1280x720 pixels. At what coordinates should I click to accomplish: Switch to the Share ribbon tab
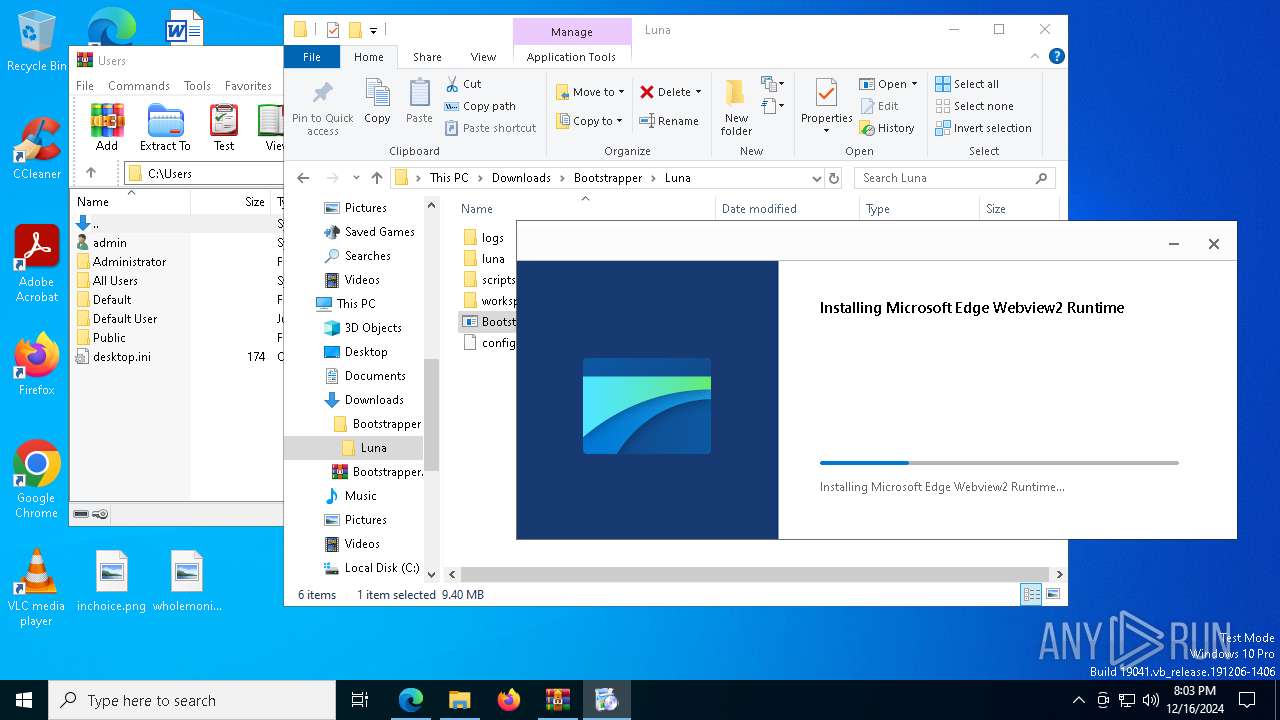[x=427, y=57]
